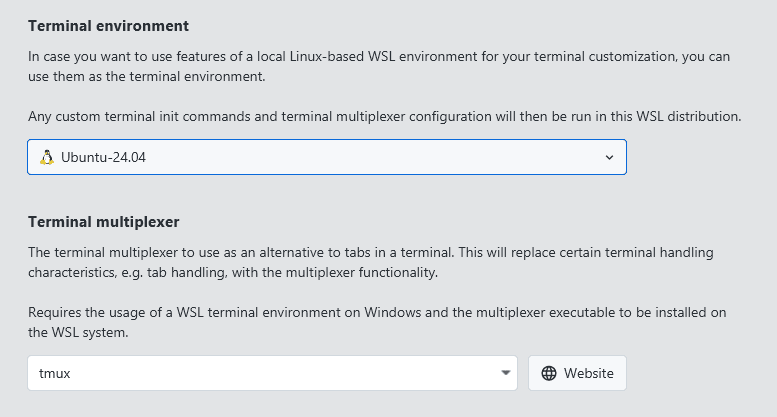The image size is (777, 417).
Task: Click the Tux penguin icon in distribution selector
Action: click(x=46, y=157)
